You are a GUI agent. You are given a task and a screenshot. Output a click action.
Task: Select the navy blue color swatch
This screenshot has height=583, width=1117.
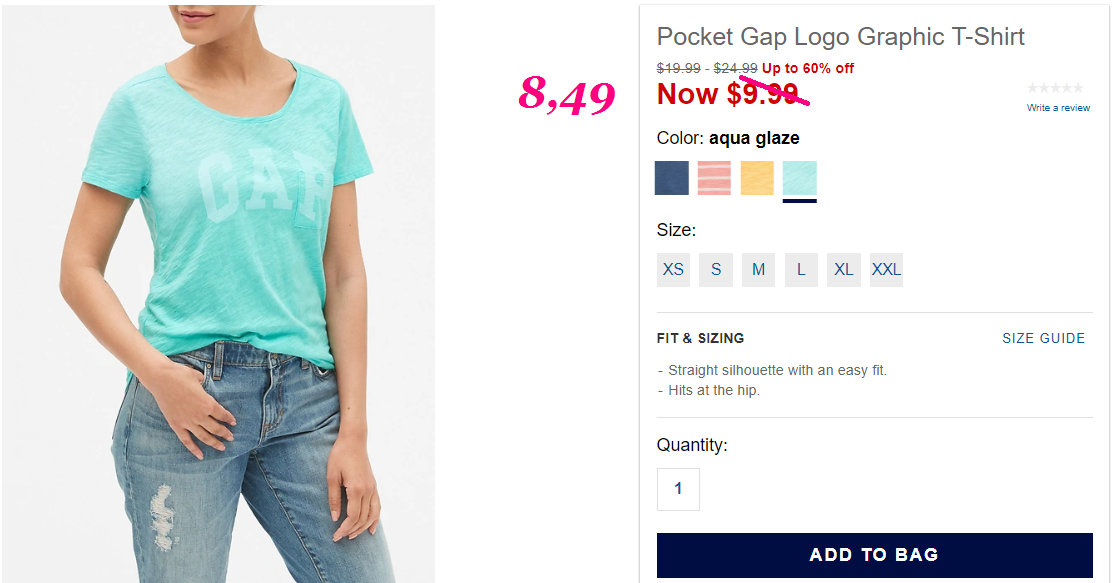(x=671, y=178)
